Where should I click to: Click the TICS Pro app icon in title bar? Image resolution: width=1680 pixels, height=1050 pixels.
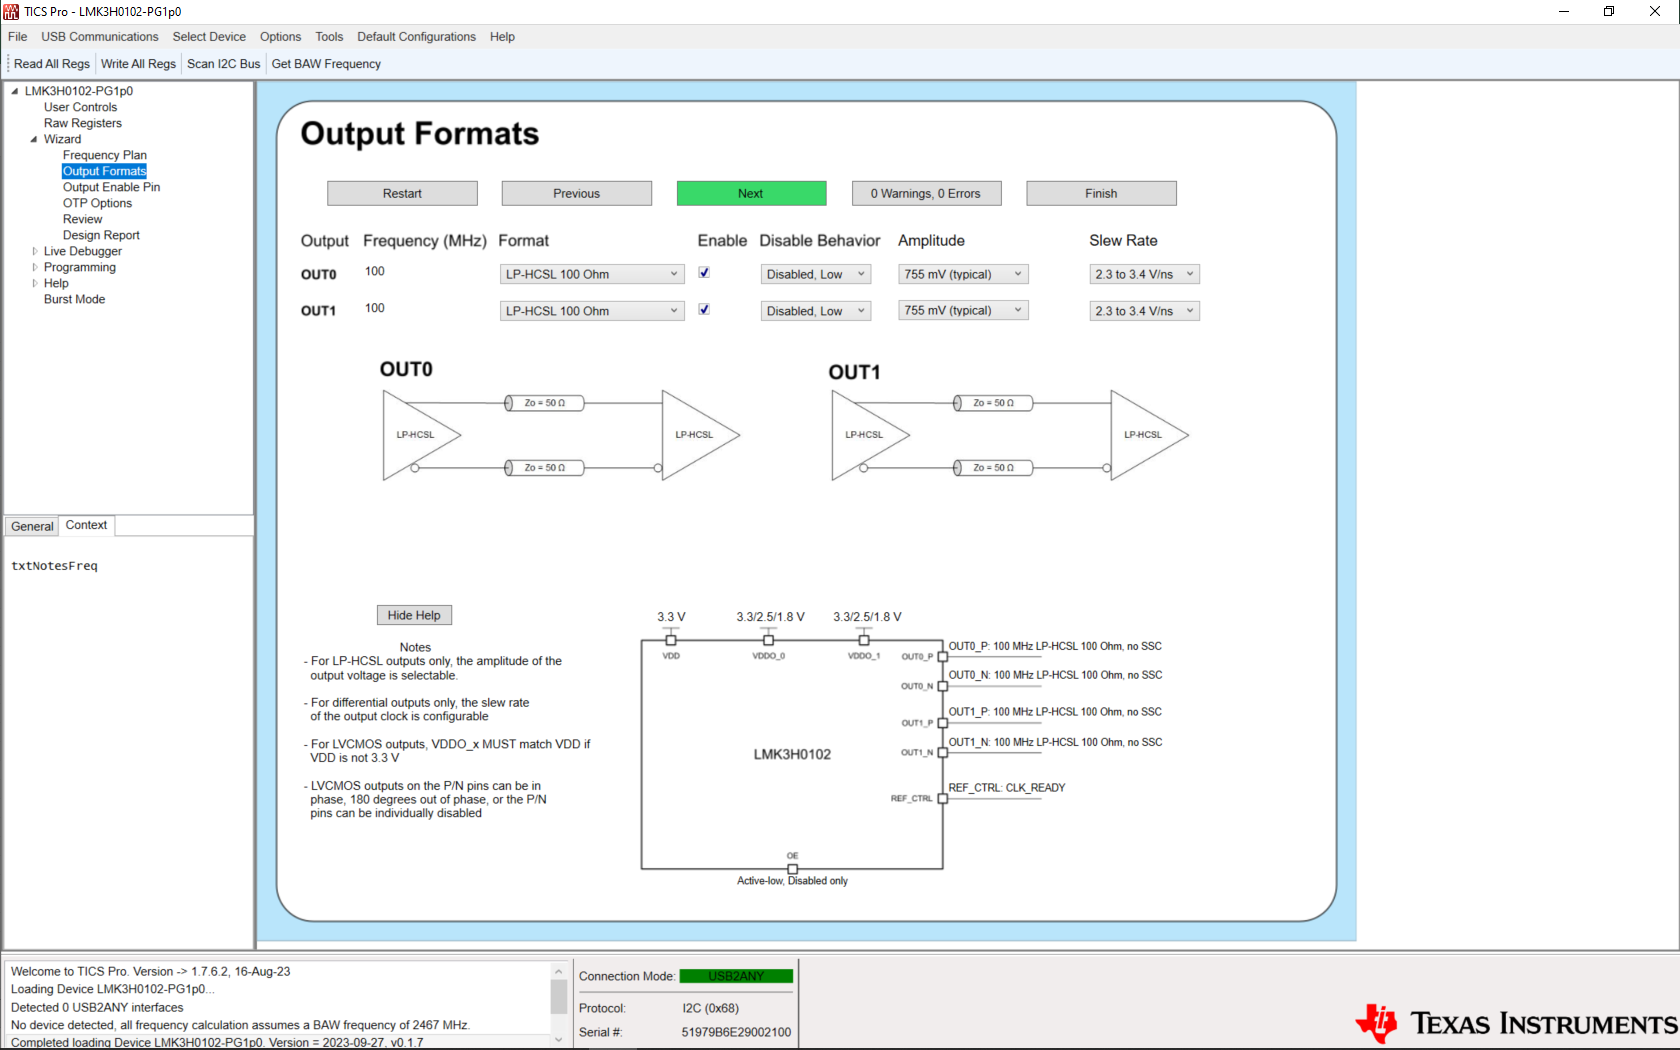11,12
